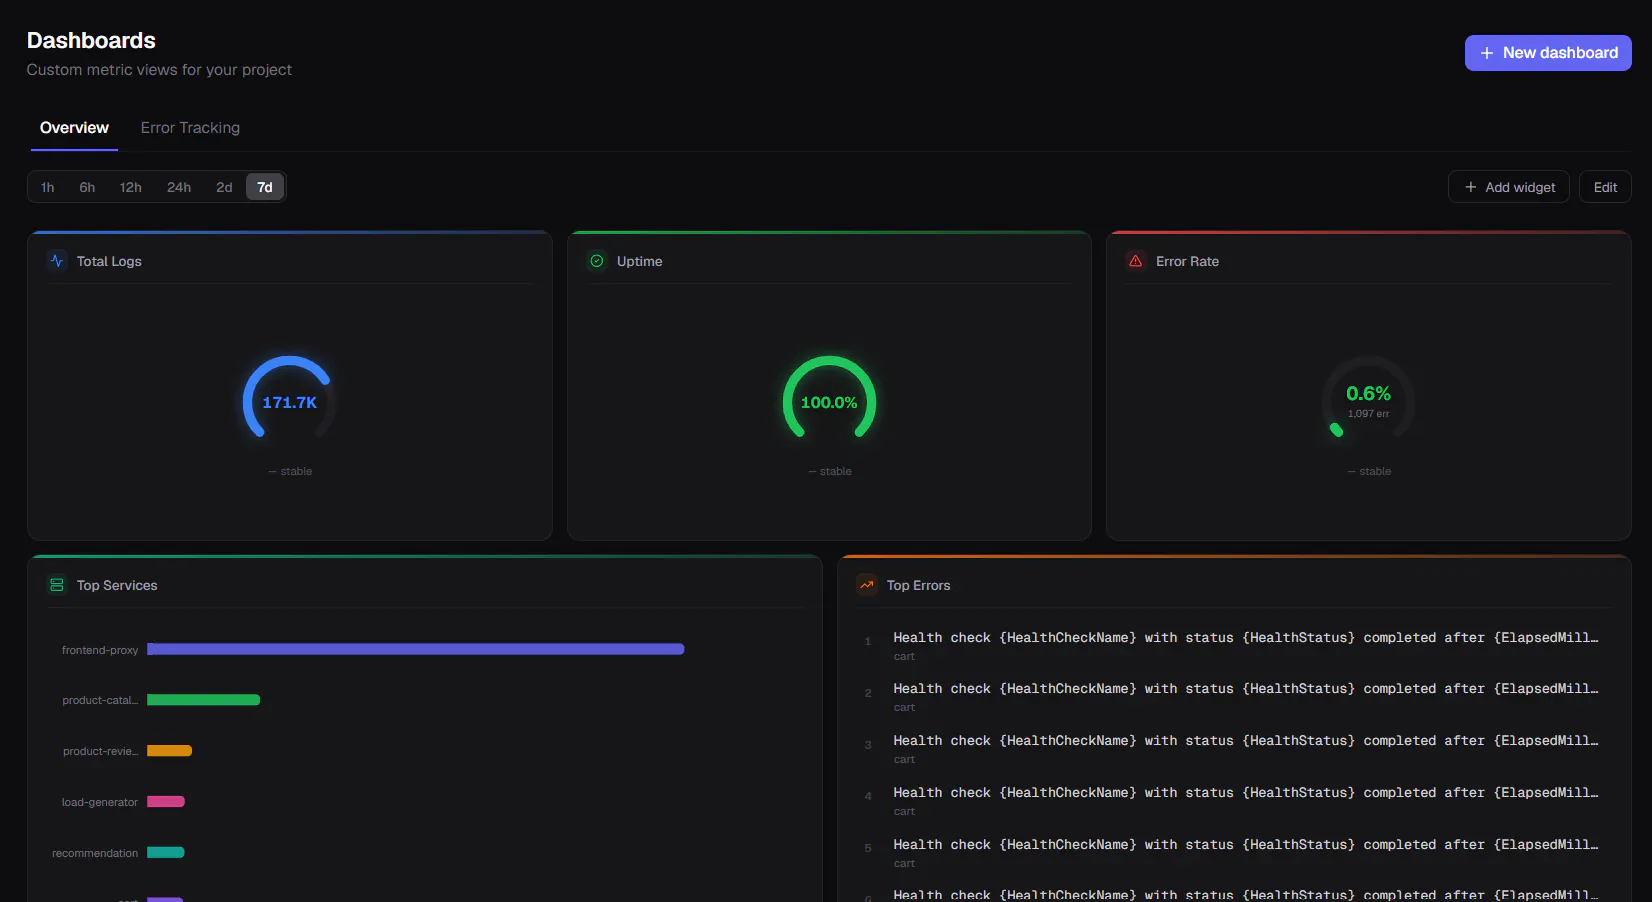Screen dimensions: 1652x902
Task: Select the 2d time range
Action: coord(224,187)
